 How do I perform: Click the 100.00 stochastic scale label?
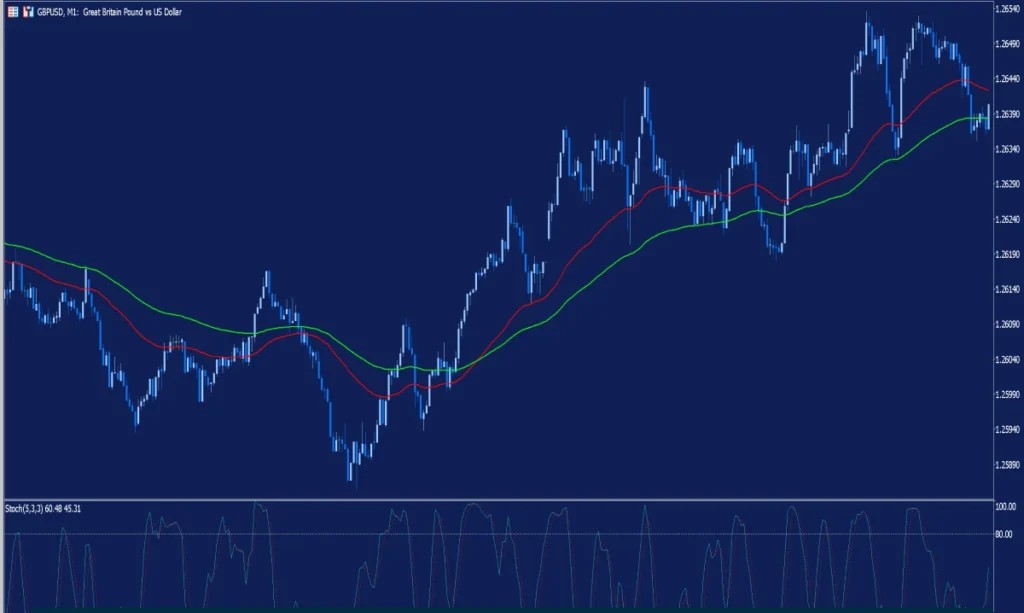(1004, 508)
